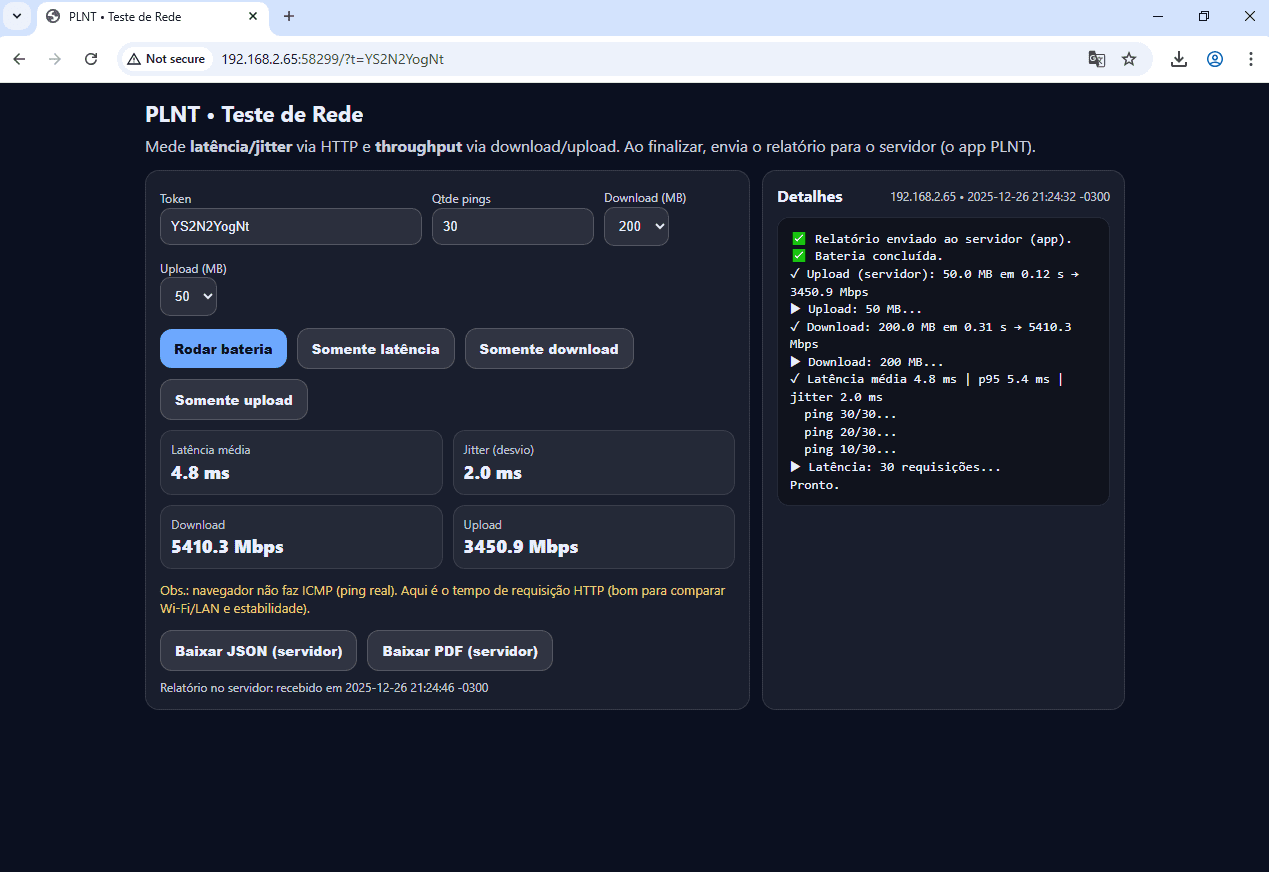
Task: Open the Google Translate icon in address bar
Action: 1096,59
